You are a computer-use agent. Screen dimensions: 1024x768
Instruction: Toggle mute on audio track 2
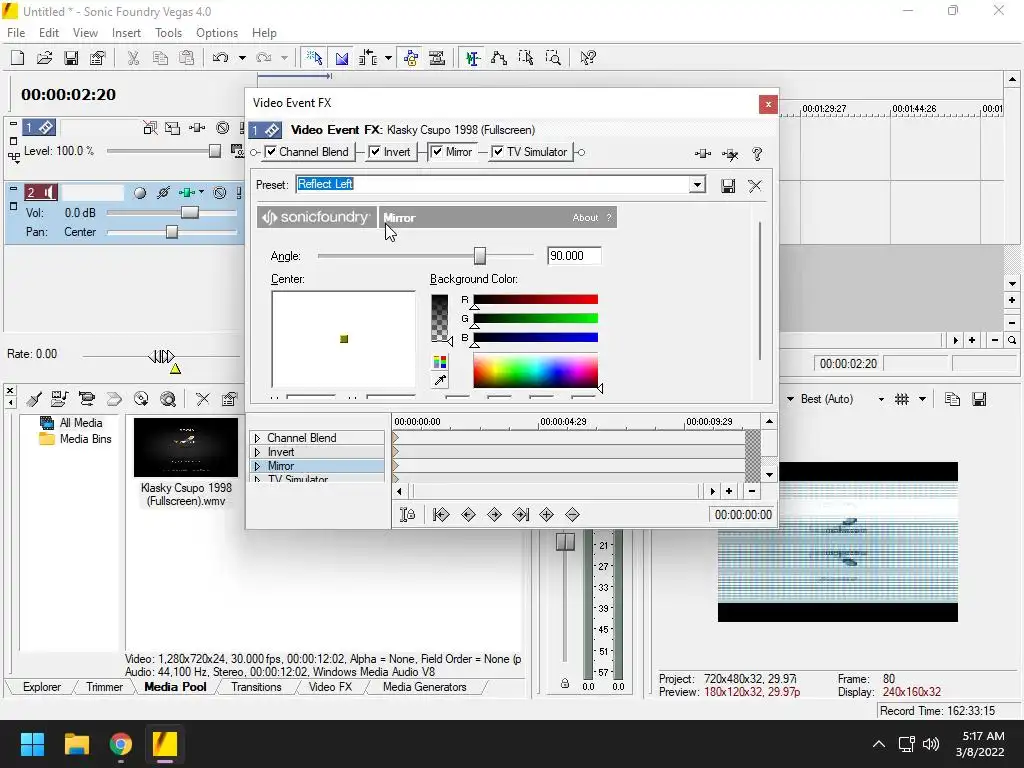click(x=220, y=193)
